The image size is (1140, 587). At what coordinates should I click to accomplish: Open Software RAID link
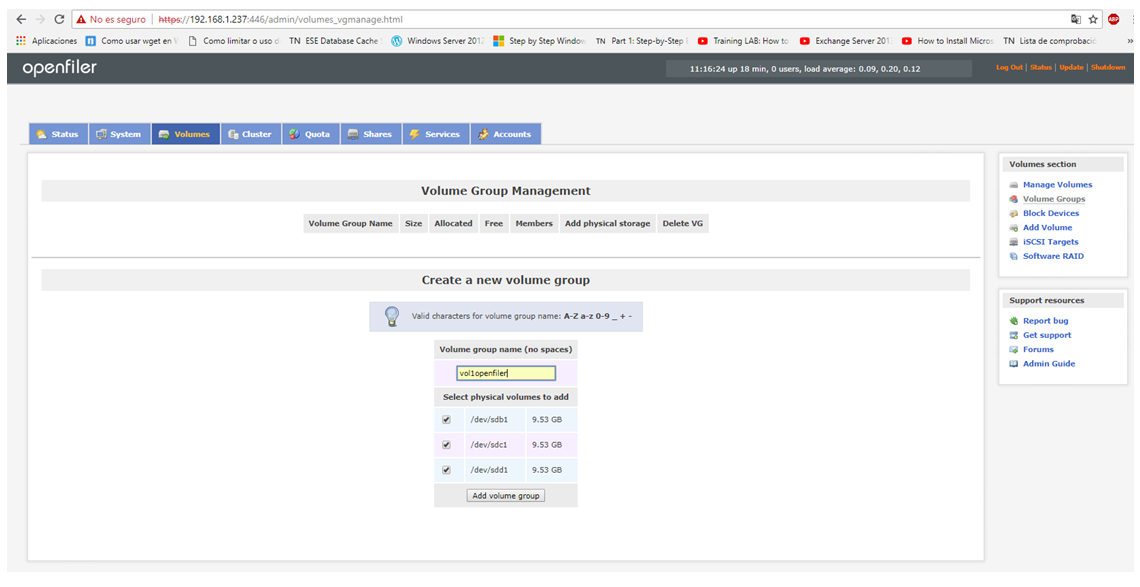(1053, 256)
